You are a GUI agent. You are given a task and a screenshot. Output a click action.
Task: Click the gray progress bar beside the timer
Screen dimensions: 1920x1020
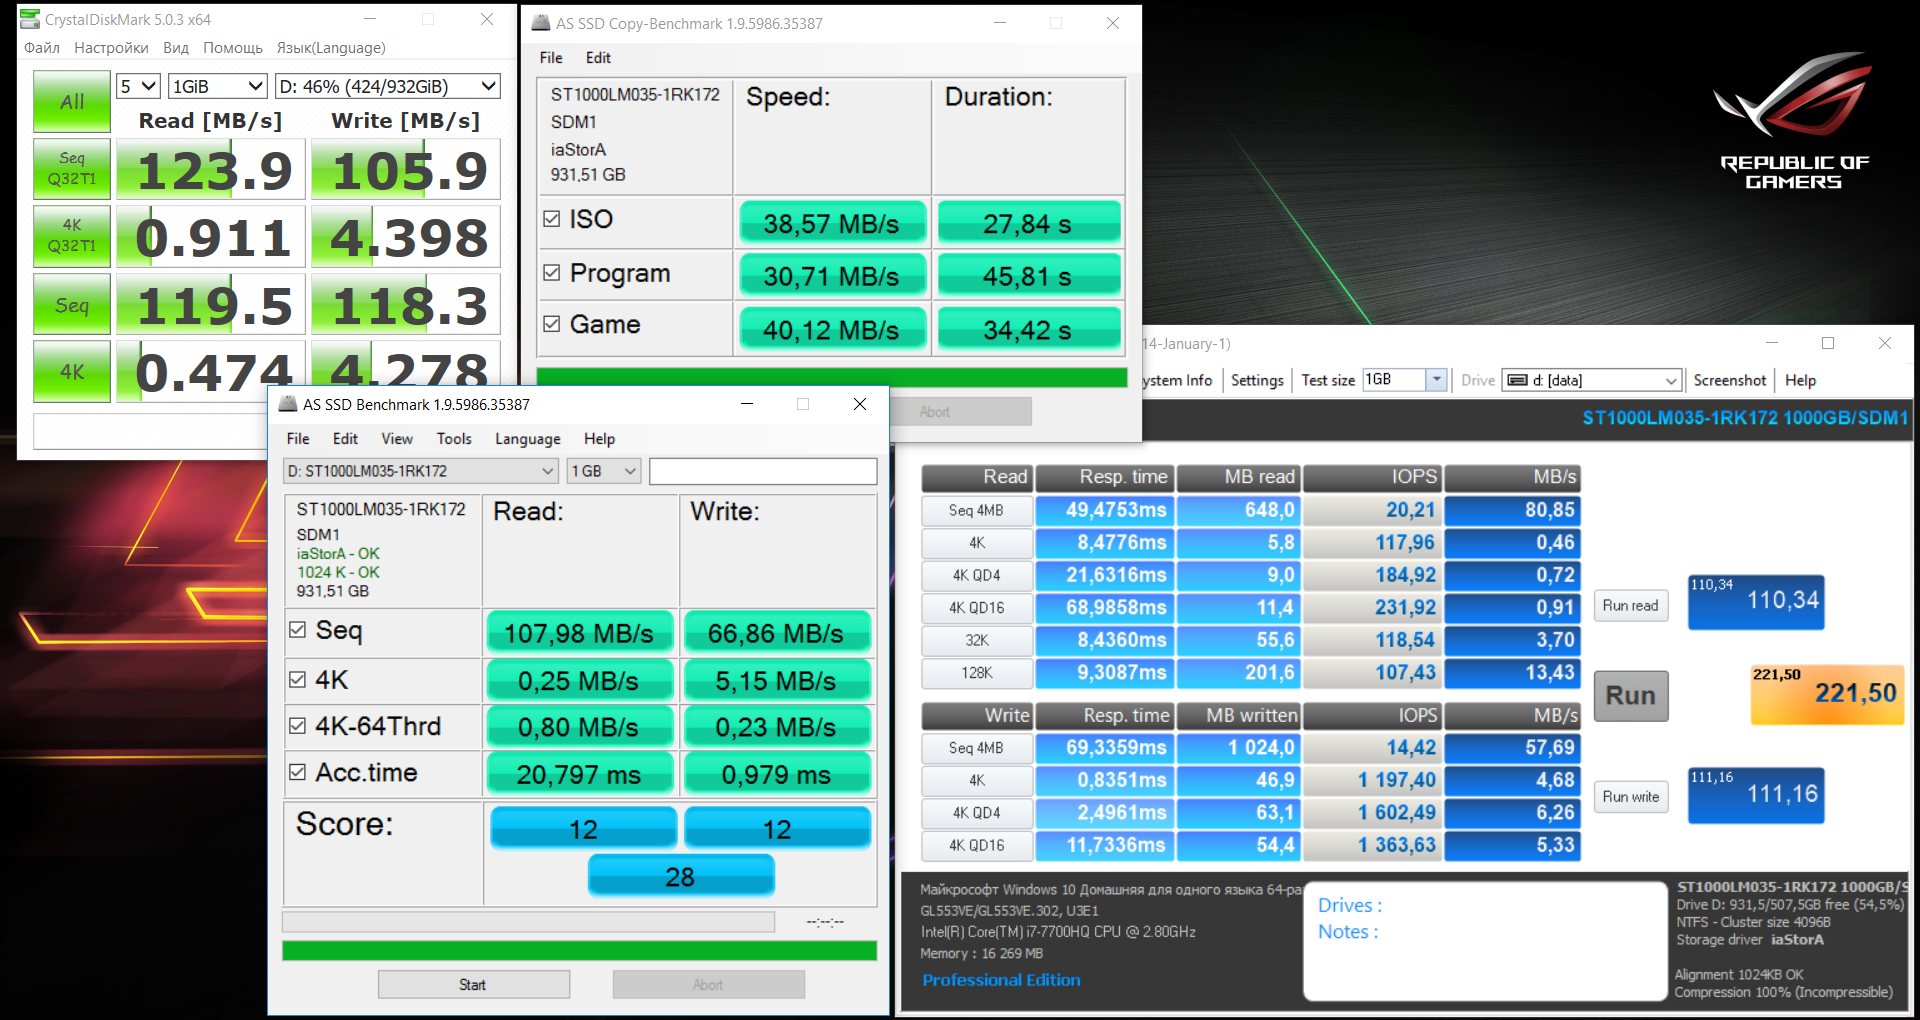click(528, 921)
